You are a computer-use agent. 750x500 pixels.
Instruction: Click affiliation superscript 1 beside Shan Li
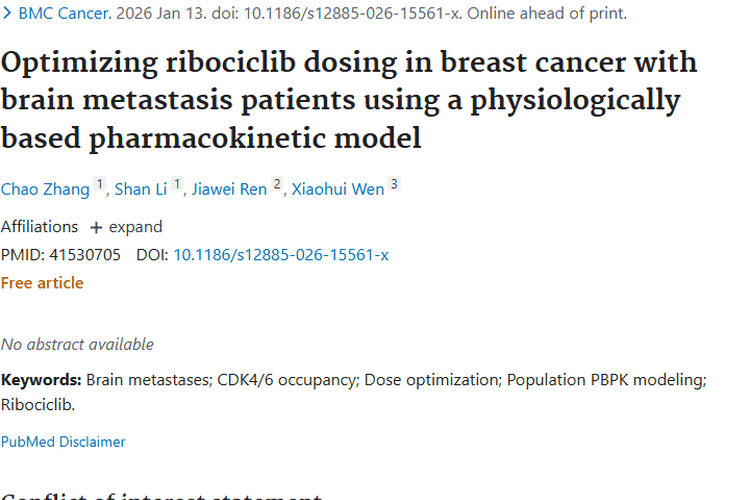coord(177,185)
